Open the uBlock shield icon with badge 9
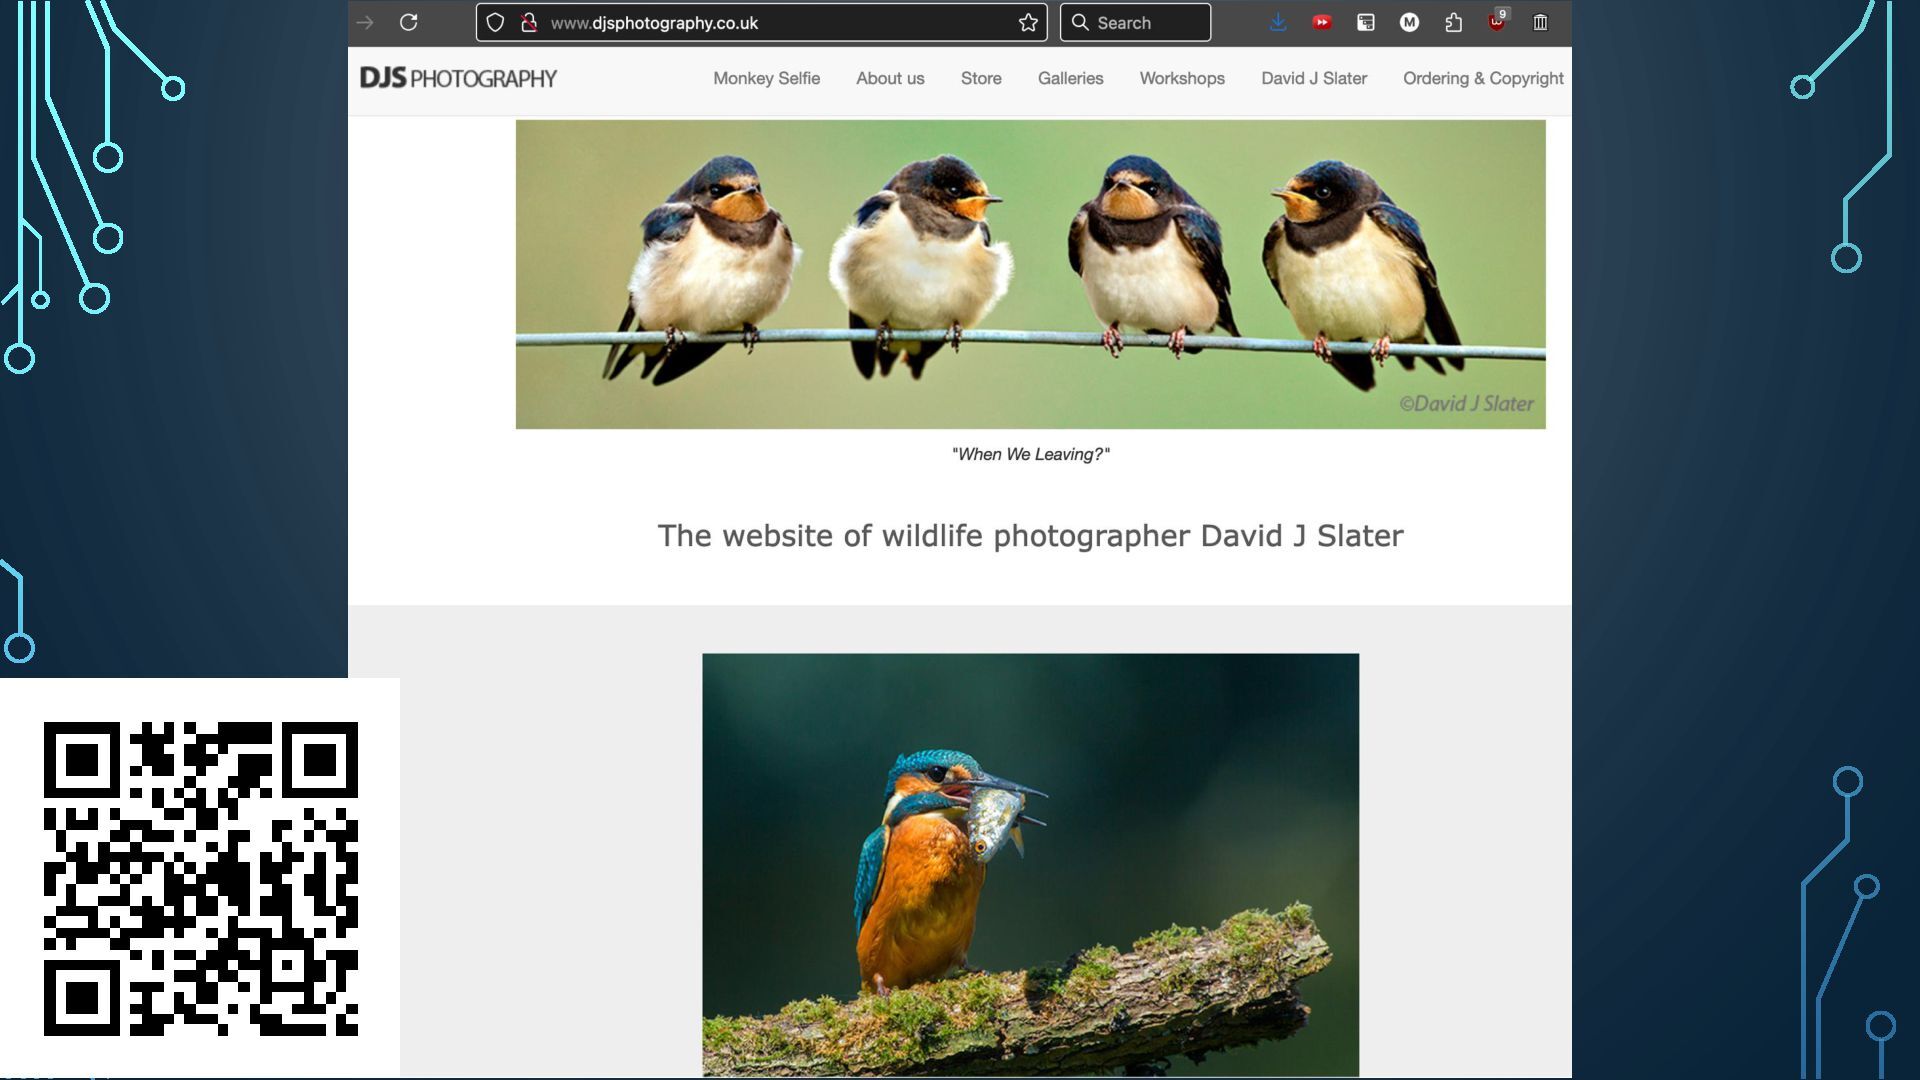Image resolution: width=1920 pixels, height=1080 pixels. tap(1497, 21)
